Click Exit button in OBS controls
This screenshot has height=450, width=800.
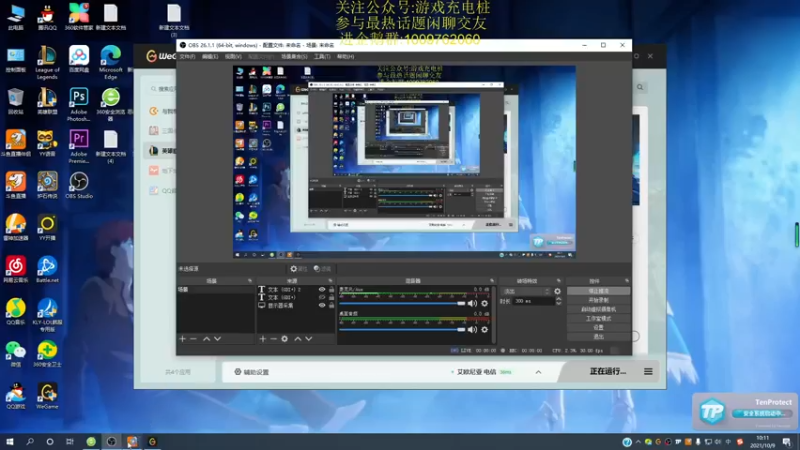click(x=598, y=337)
